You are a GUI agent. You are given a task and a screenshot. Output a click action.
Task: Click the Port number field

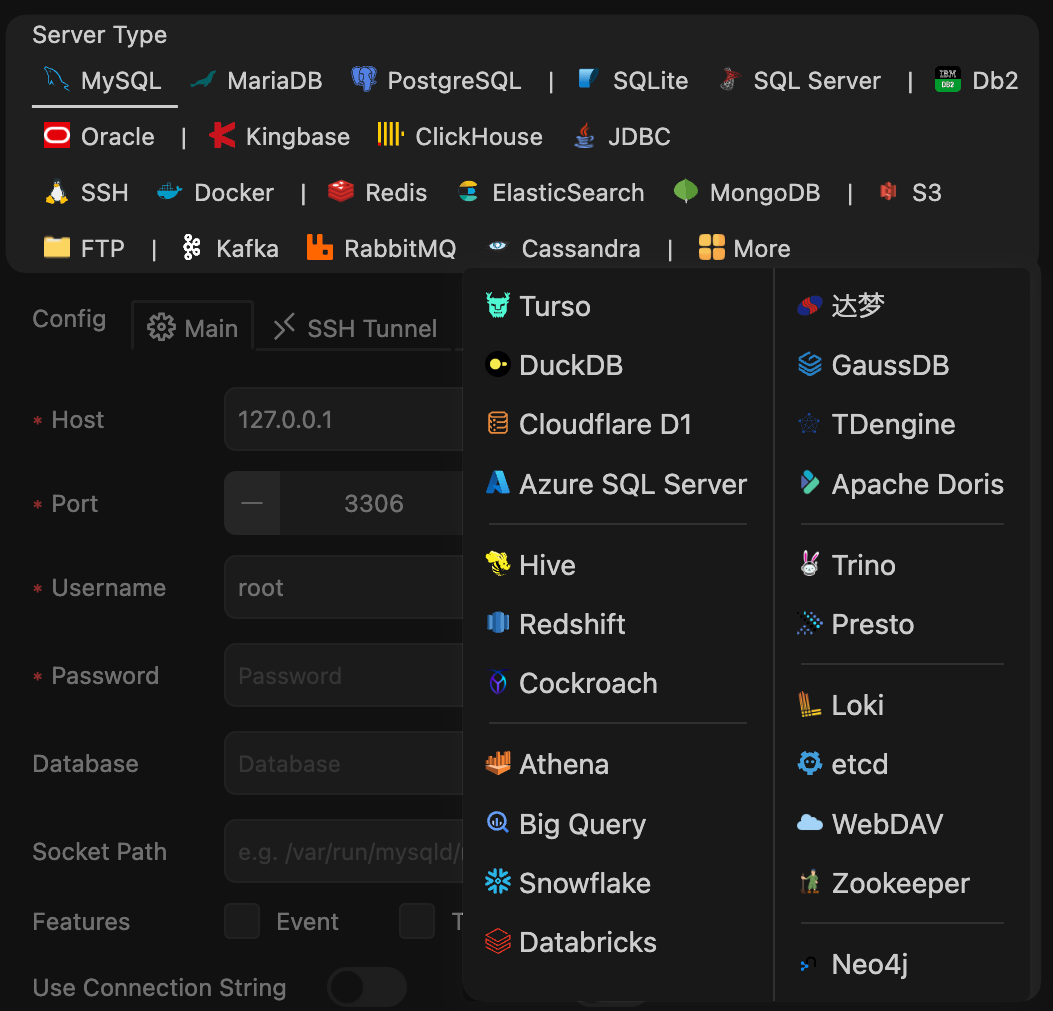(372, 503)
